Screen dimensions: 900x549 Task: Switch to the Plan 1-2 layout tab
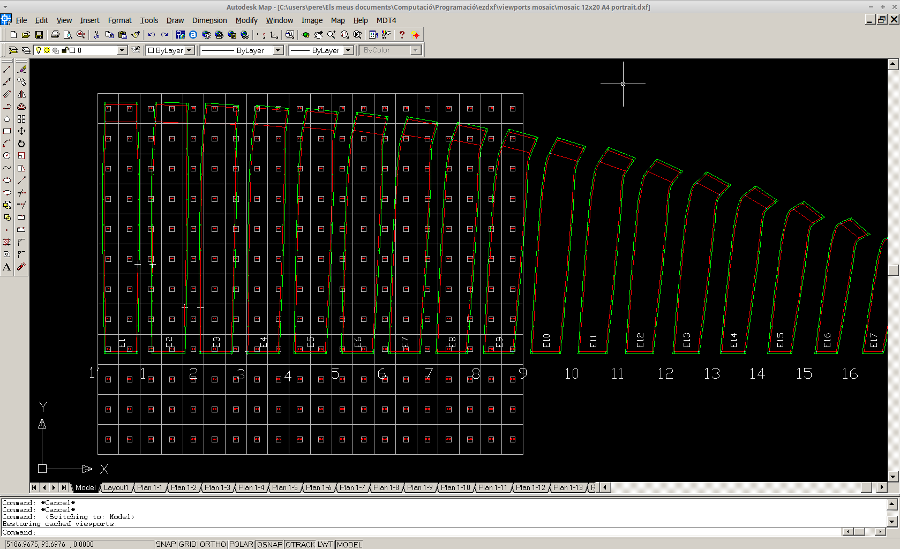pyautogui.click(x=184, y=488)
